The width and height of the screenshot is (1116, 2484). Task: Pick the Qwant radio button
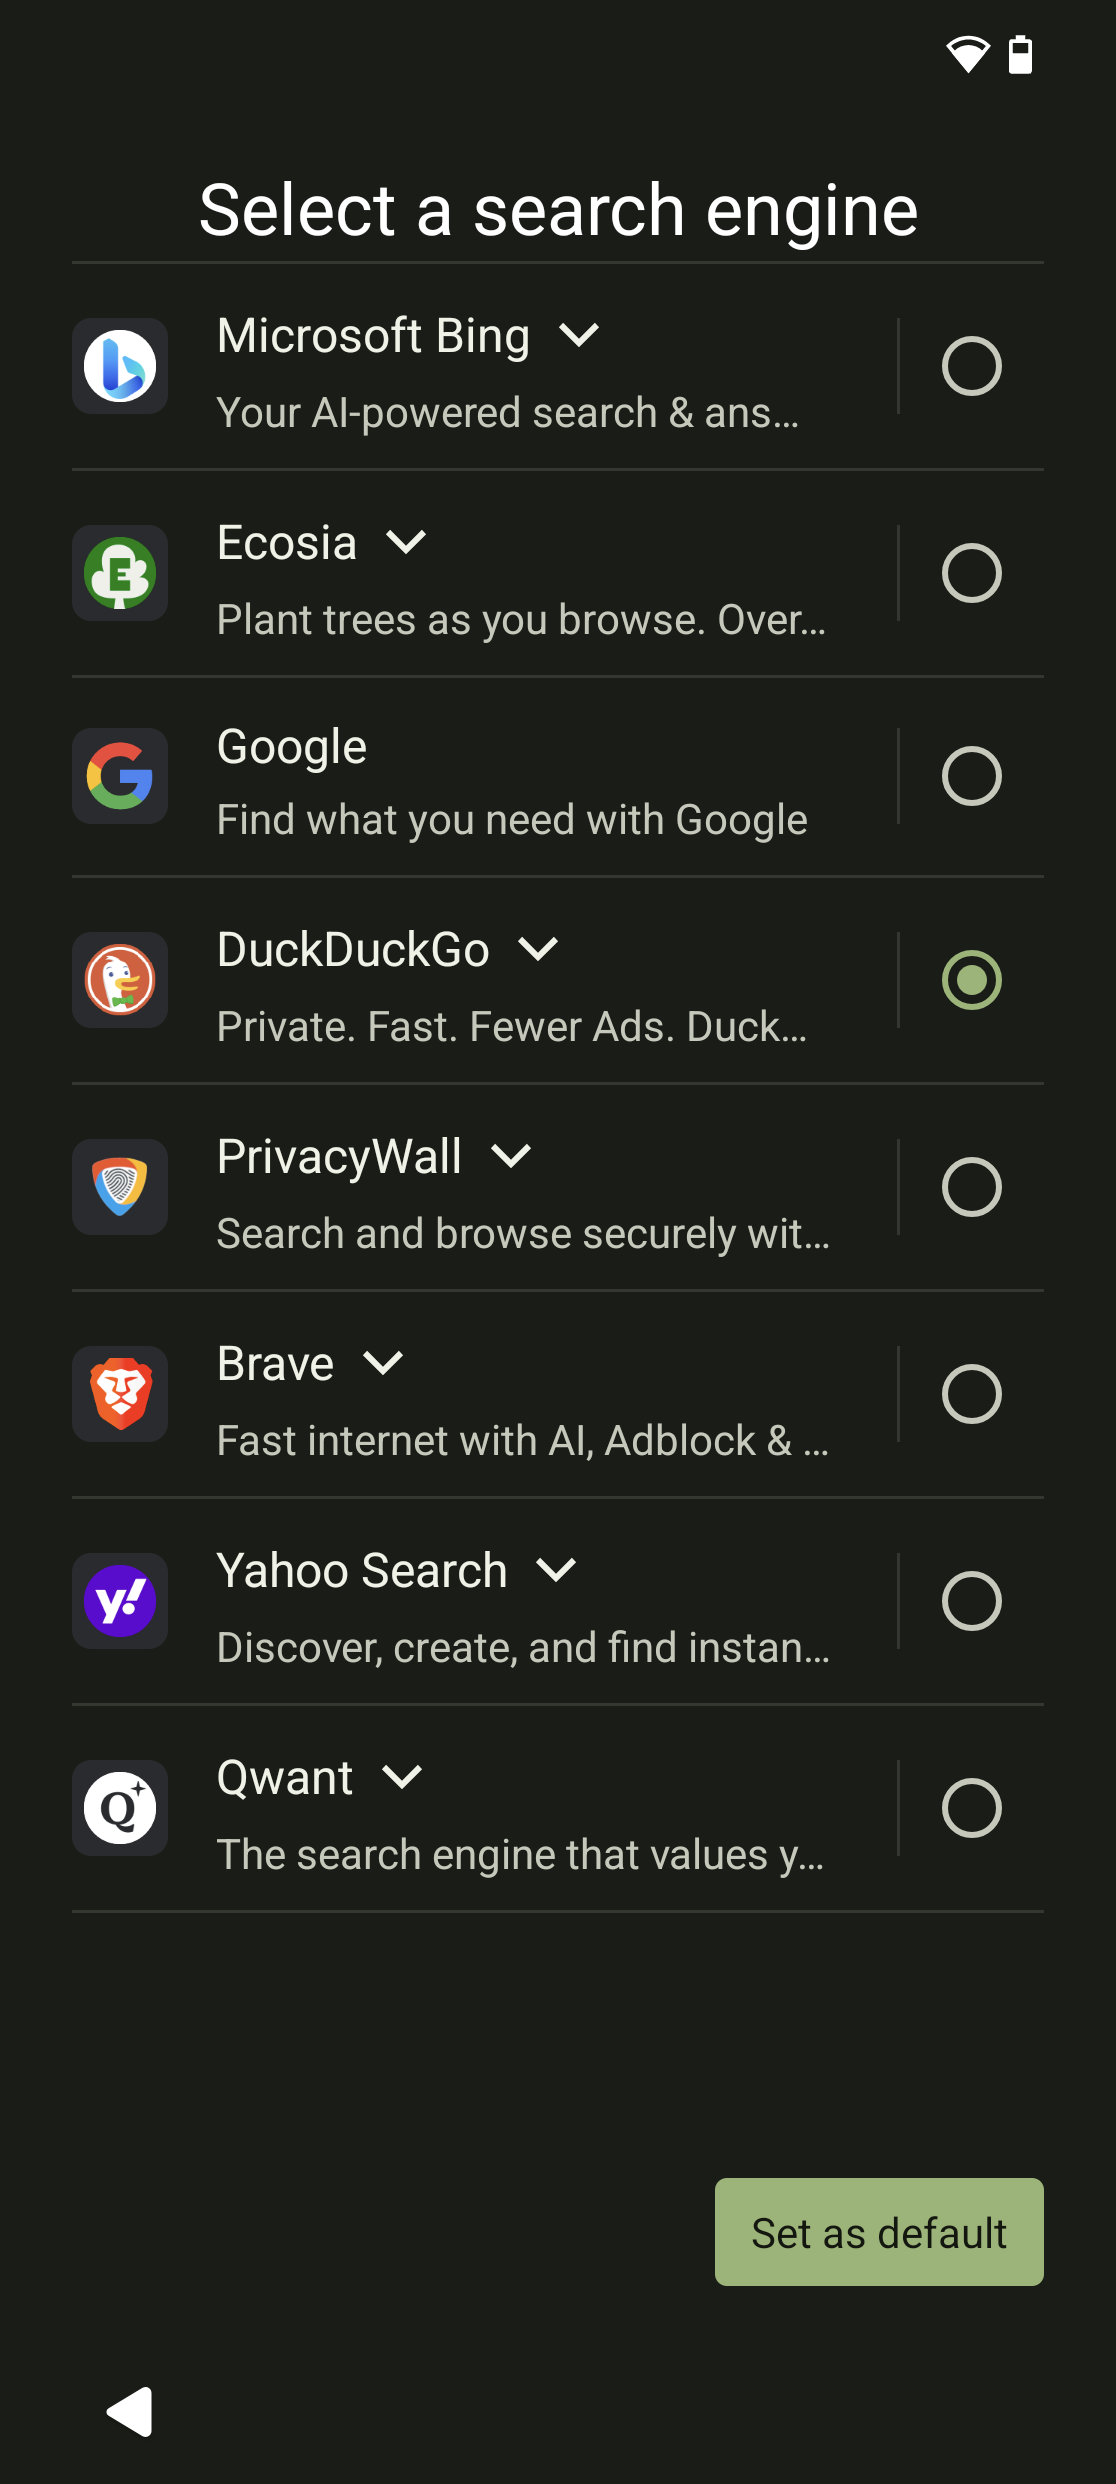[x=971, y=1808]
